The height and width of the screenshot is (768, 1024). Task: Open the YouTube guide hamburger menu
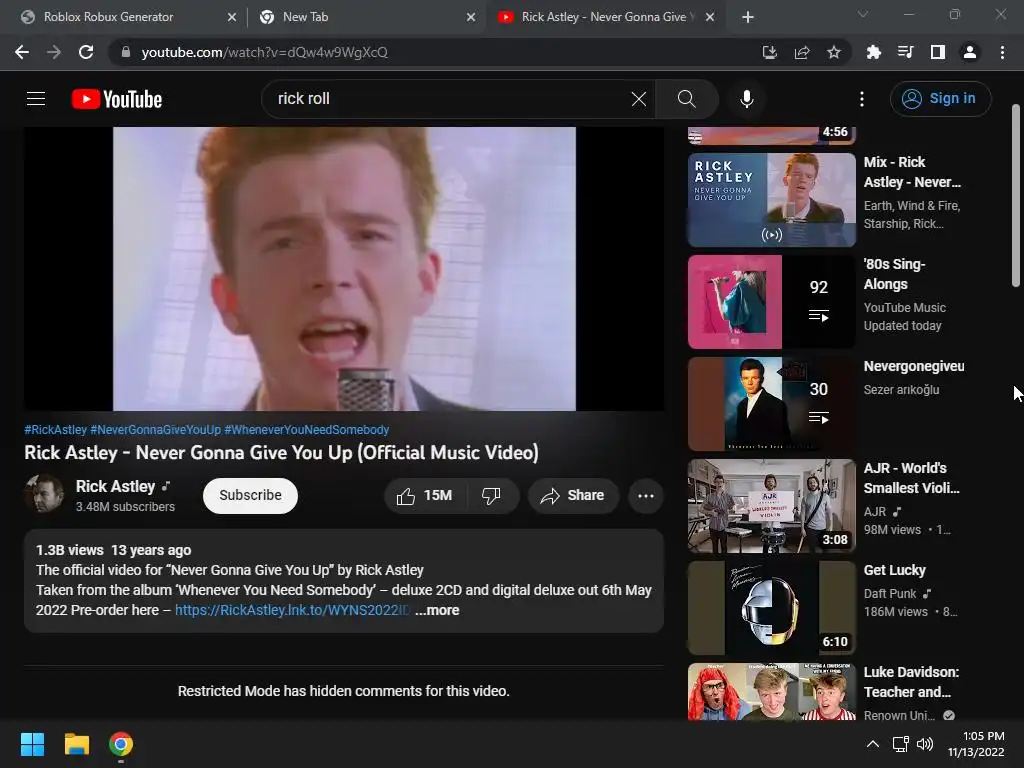pos(36,99)
